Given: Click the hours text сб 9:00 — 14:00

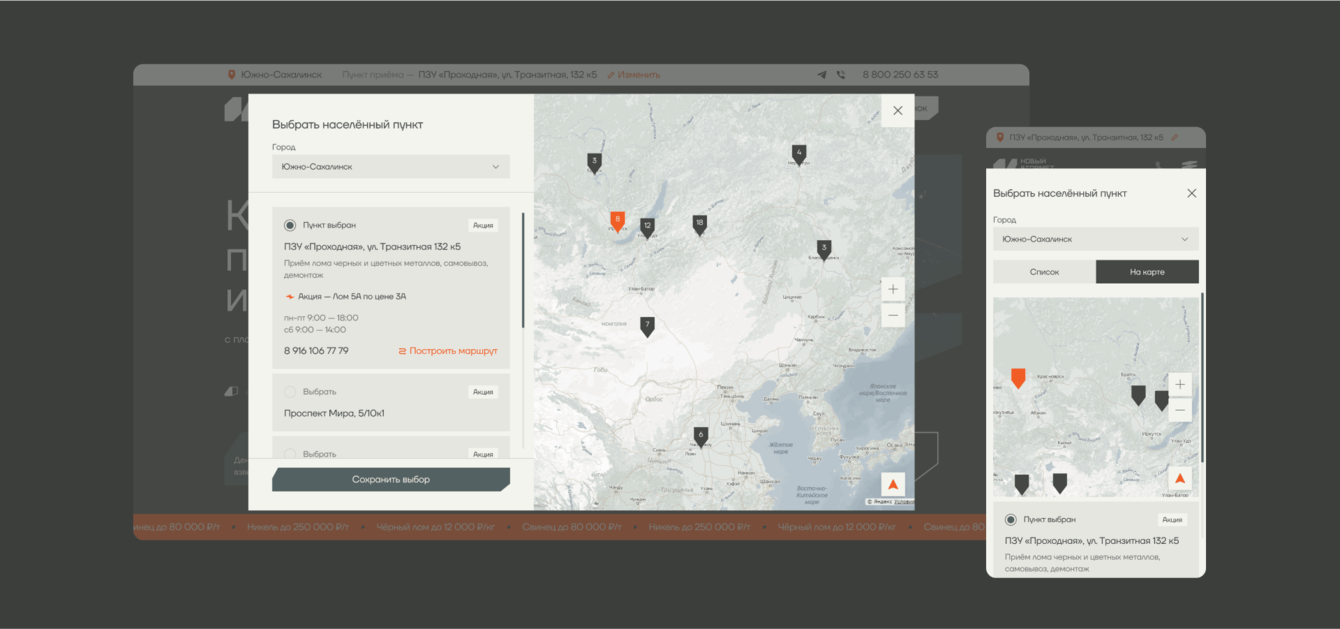Looking at the screenshot, I should (315, 330).
